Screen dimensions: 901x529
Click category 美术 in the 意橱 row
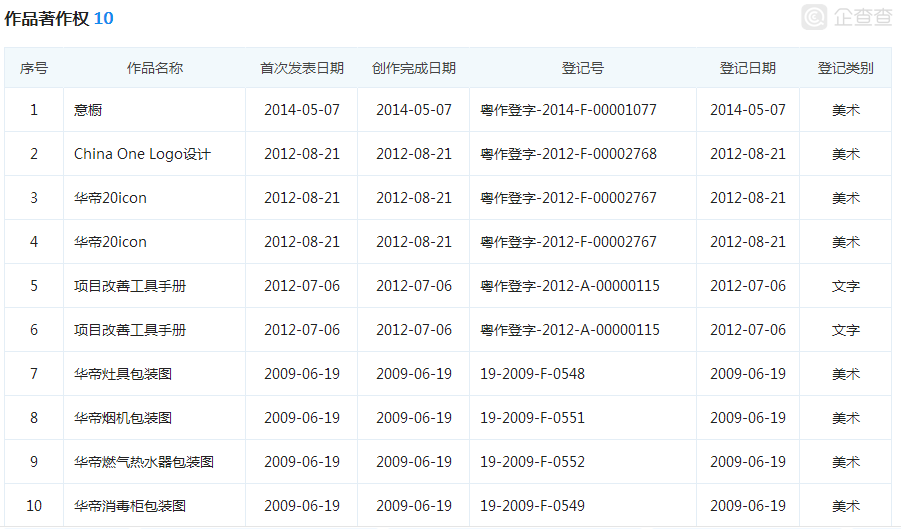click(x=845, y=110)
